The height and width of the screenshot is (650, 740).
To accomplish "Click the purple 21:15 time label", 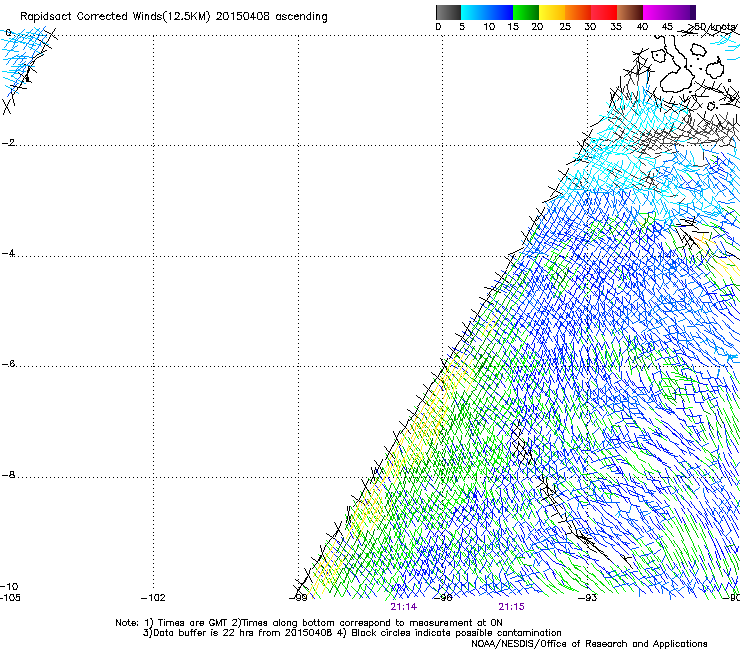I will [x=512, y=607].
